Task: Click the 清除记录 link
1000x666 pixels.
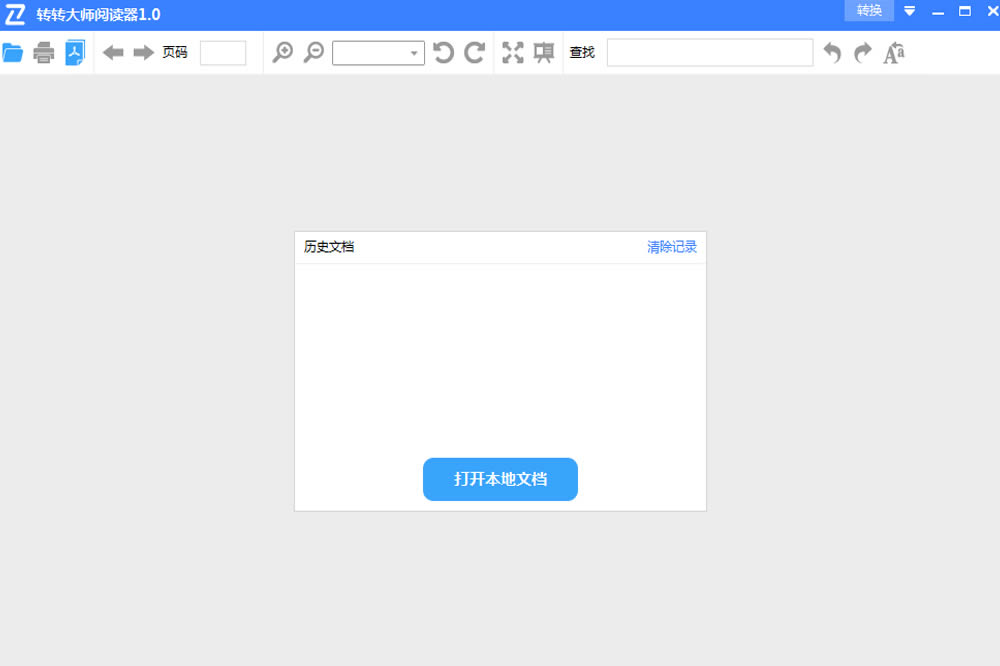Action: 672,247
